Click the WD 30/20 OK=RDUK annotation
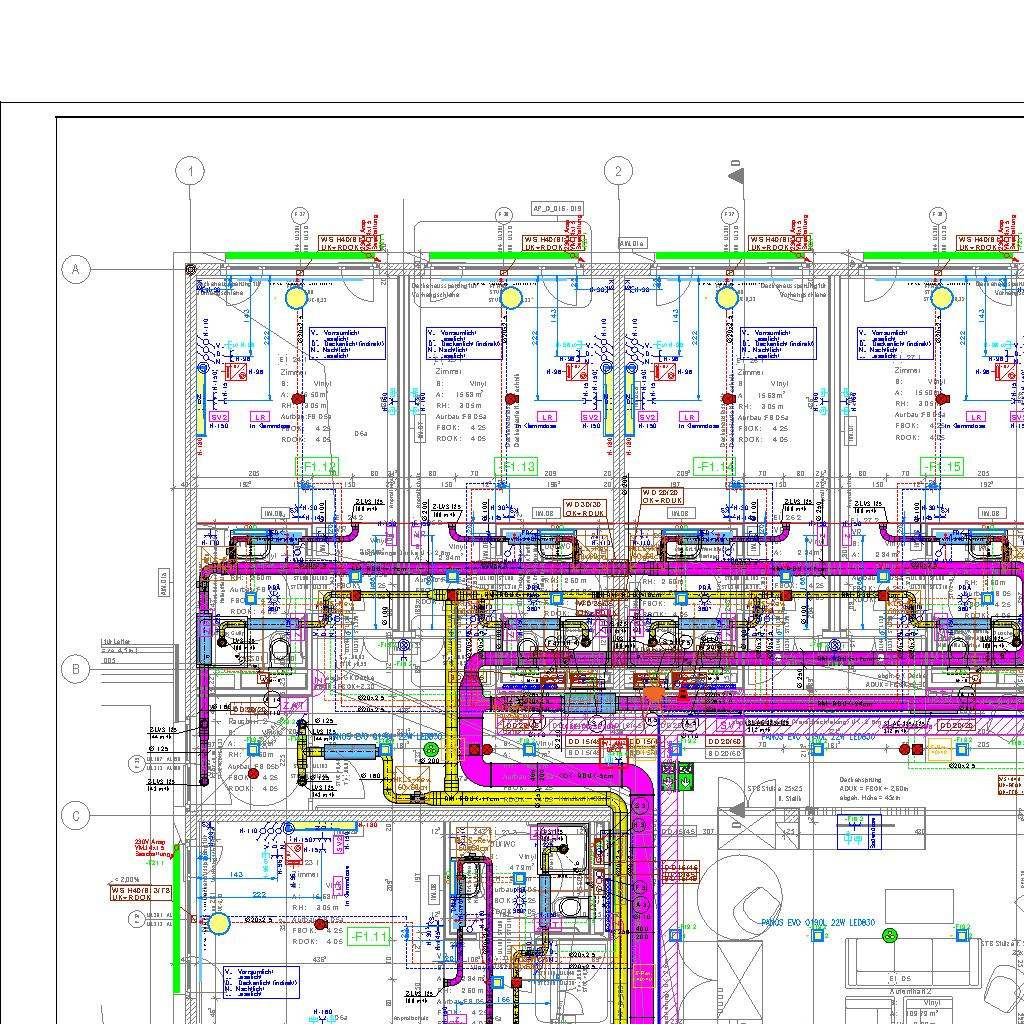 [x=585, y=508]
